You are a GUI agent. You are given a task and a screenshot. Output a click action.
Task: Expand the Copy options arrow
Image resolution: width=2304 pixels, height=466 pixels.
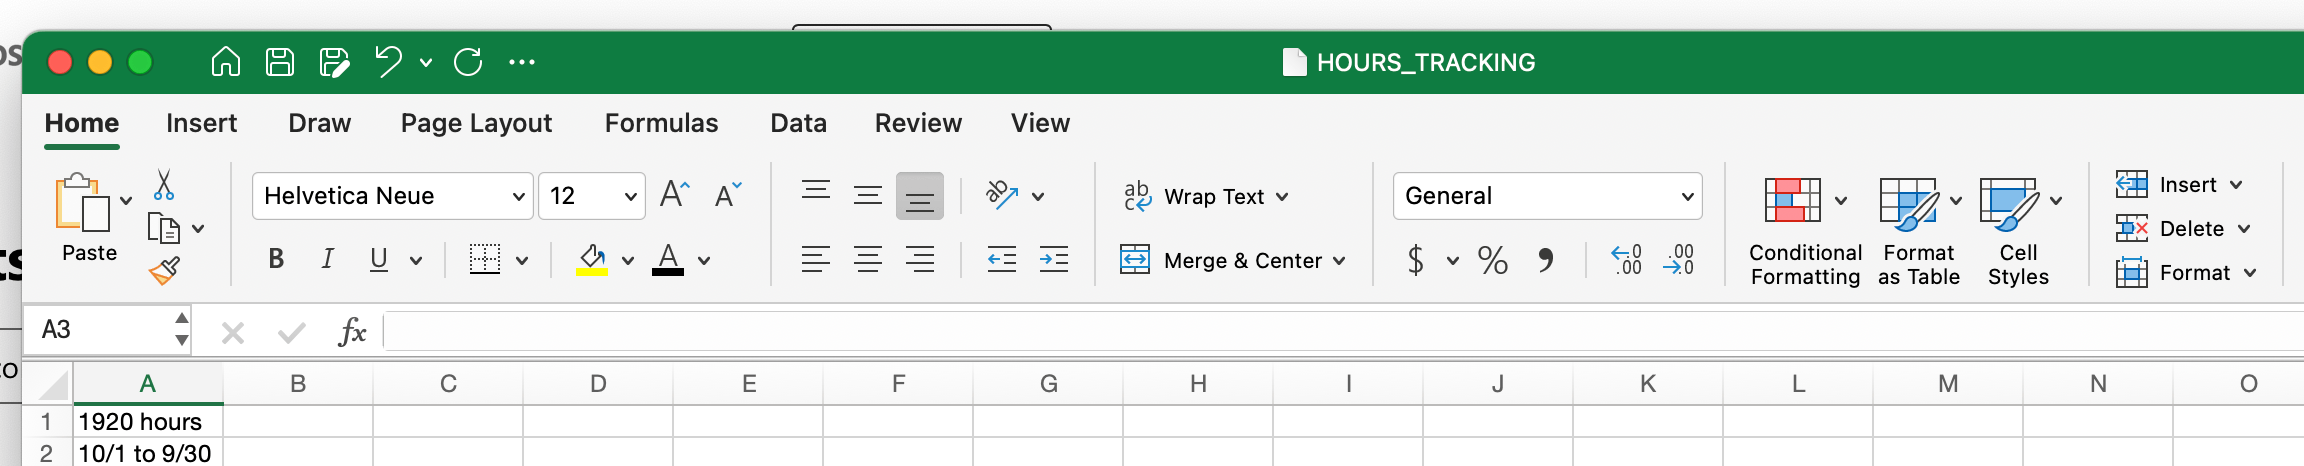tap(198, 229)
